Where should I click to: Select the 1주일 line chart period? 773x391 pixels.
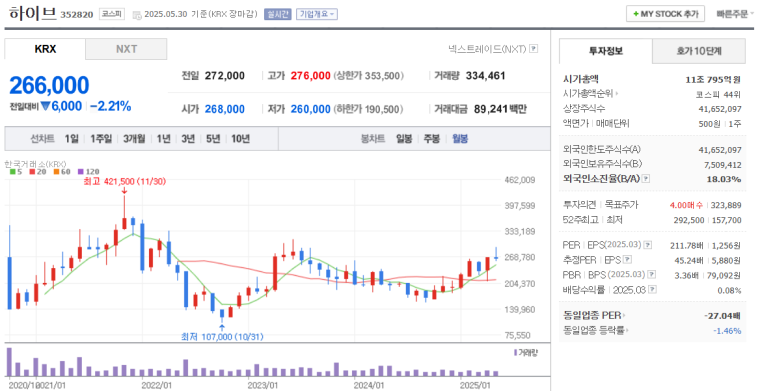[101, 139]
